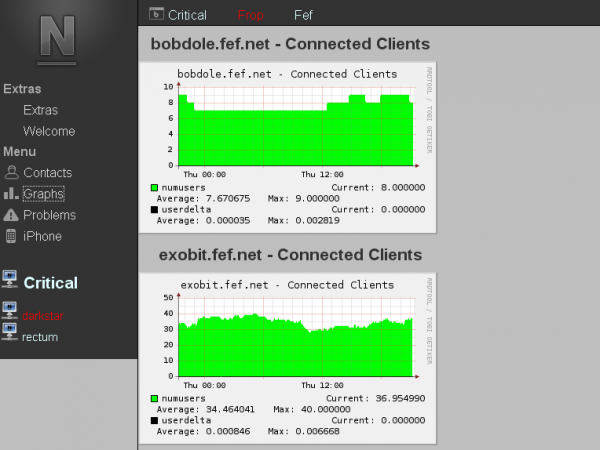The width and height of the screenshot is (600, 450).
Task: Click the rectum host computer icon
Action: click(x=10, y=337)
